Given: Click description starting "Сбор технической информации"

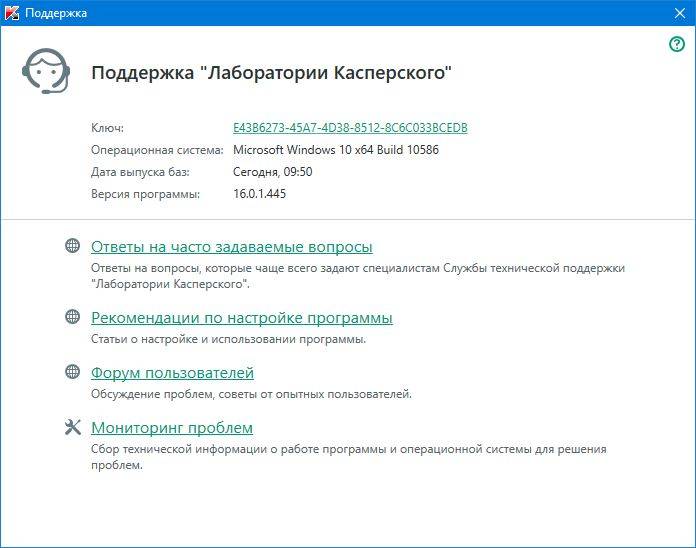Looking at the screenshot, I should click(348, 457).
